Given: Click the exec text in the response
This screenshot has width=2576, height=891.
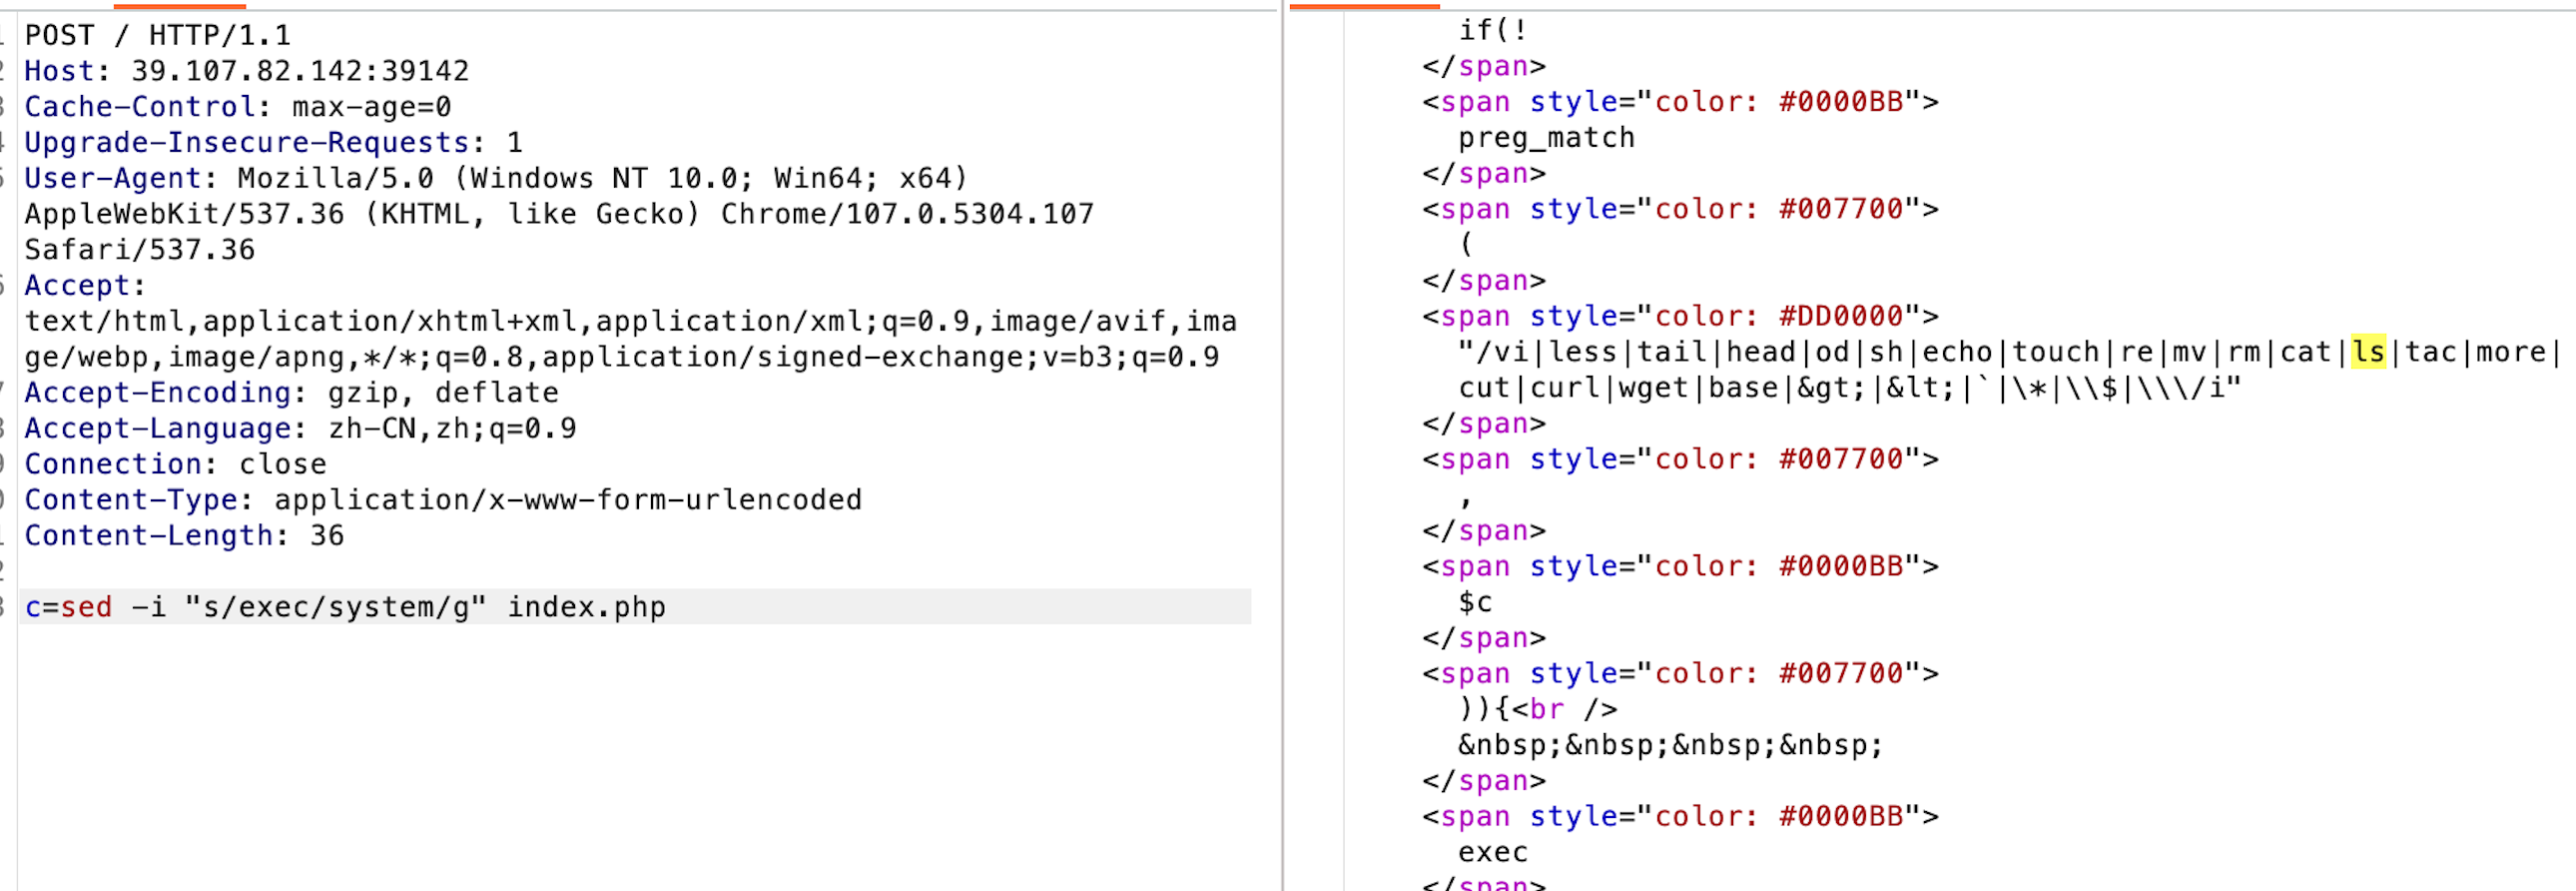Looking at the screenshot, I should (x=1493, y=852).
